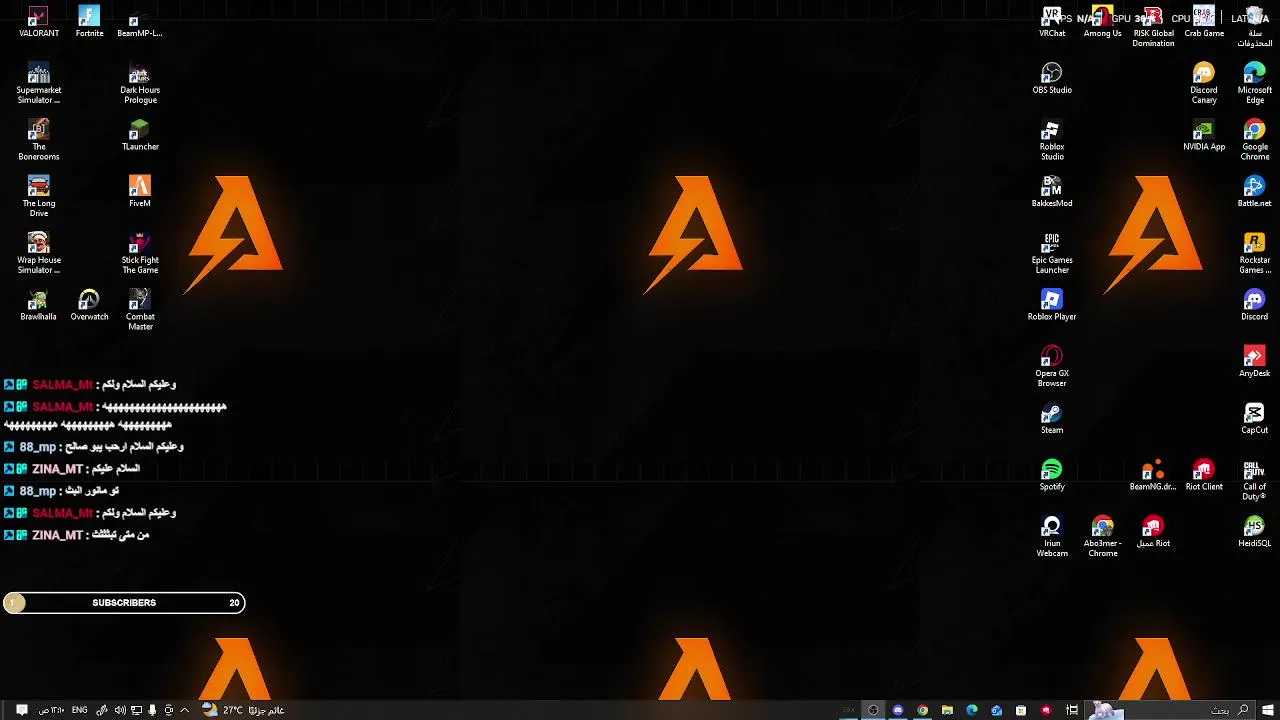Select the عميل Riot desktop icon

tap(1153, 532)
